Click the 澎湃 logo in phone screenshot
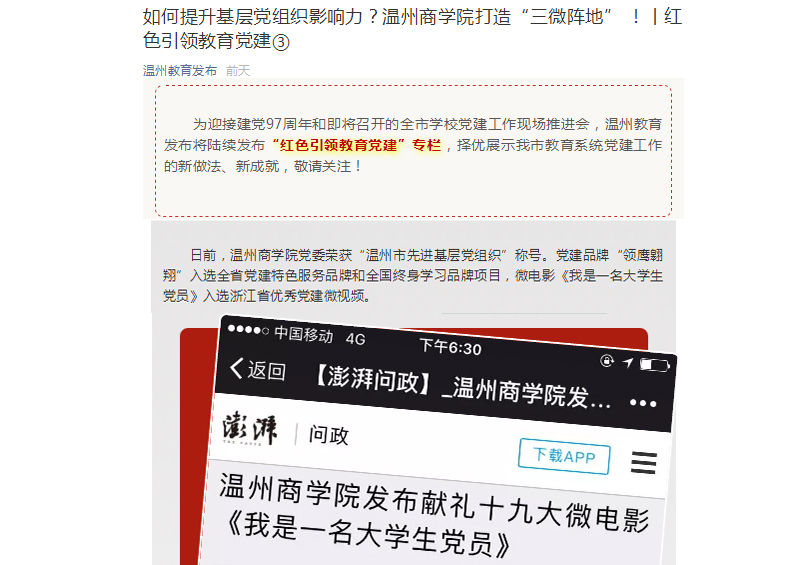Viewport: 800px width, 565px height. 250,429
